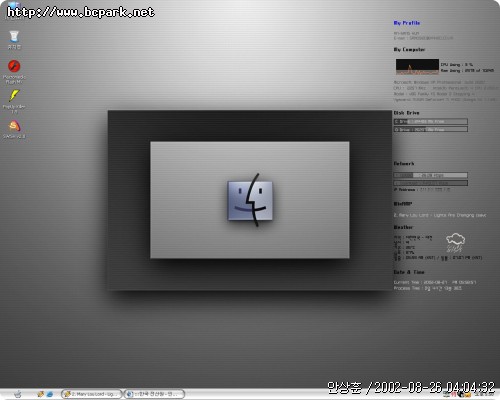Click the Weather section heading
Viewport: 500px width, 400px height.
pyautogui.click(x=403, y=227)
